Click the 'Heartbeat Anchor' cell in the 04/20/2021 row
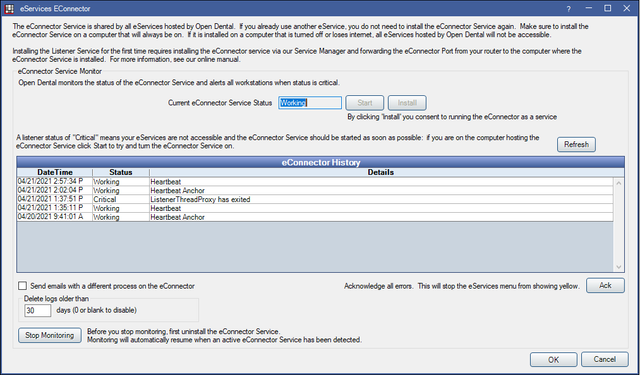This screenshot has height=375, width=640. (381, 217)
